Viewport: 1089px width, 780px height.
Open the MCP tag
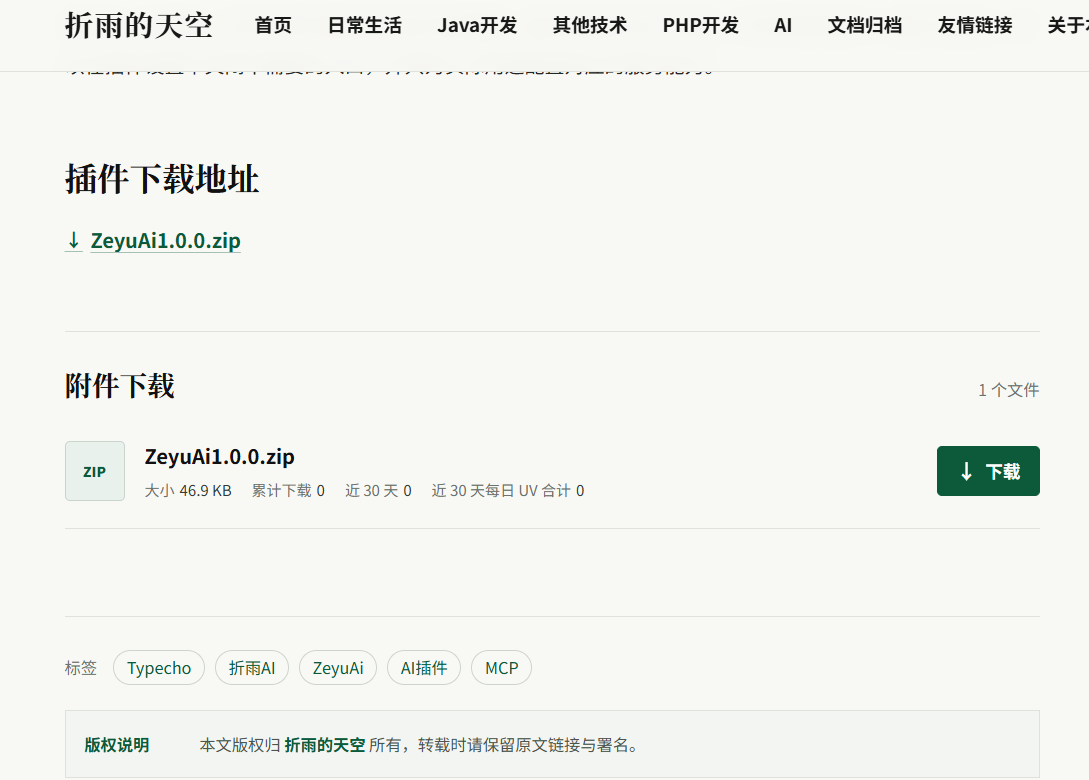(x=501, y=667)
